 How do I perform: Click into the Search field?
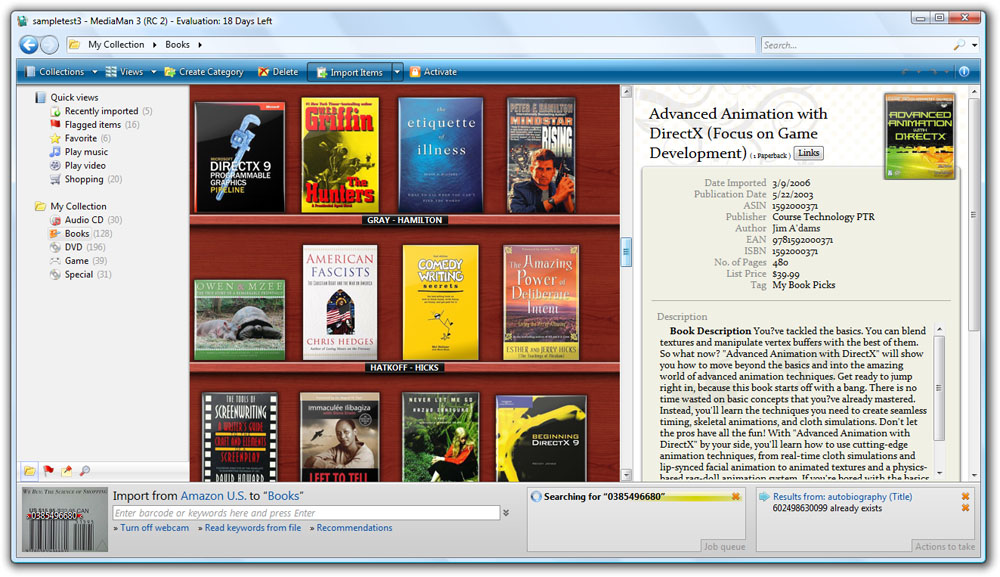pos(856,45)
